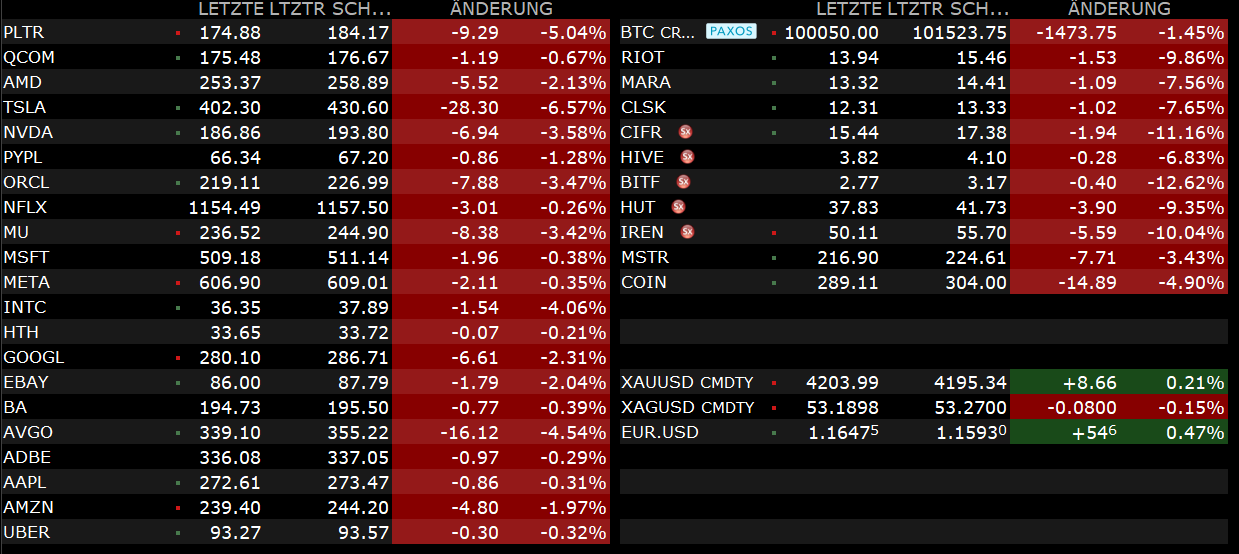
Task: Open the MSTR ticker symbol
Action: (645, 257)
